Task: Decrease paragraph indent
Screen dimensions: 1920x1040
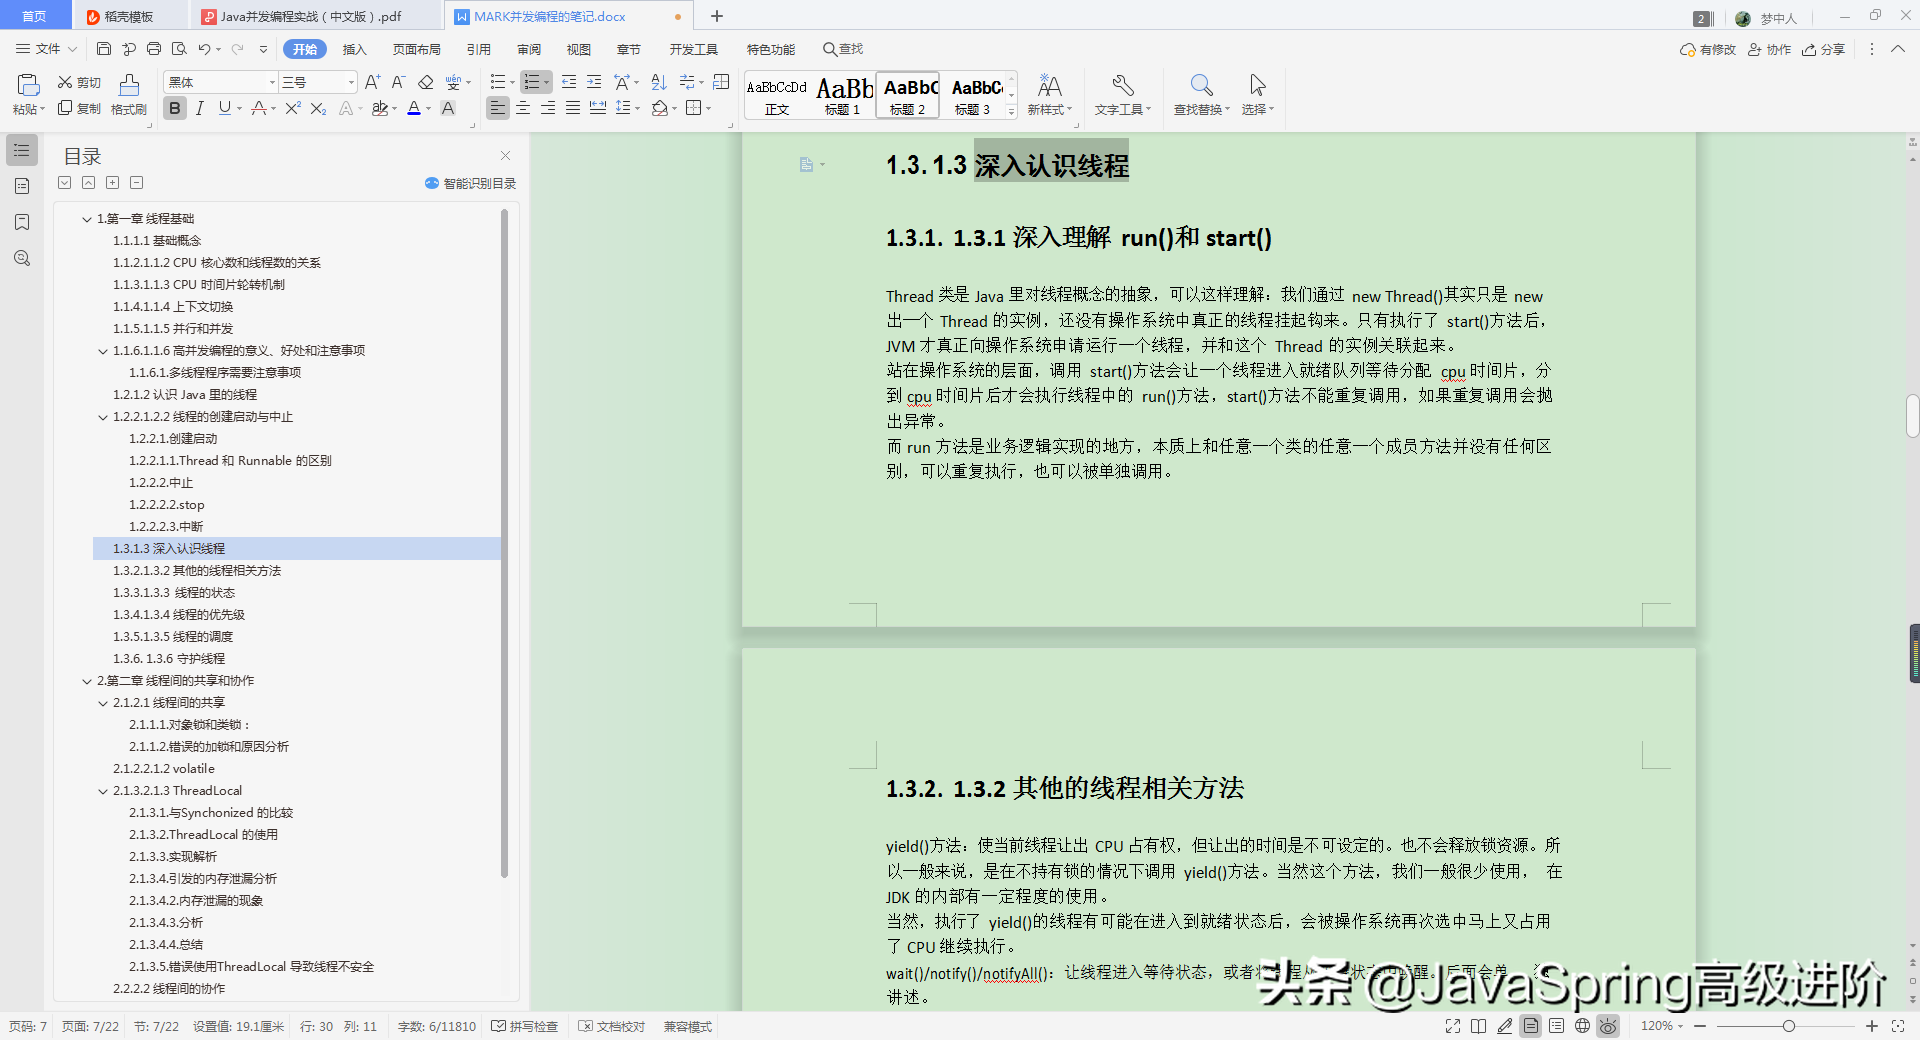Action: tap(569, 82)
